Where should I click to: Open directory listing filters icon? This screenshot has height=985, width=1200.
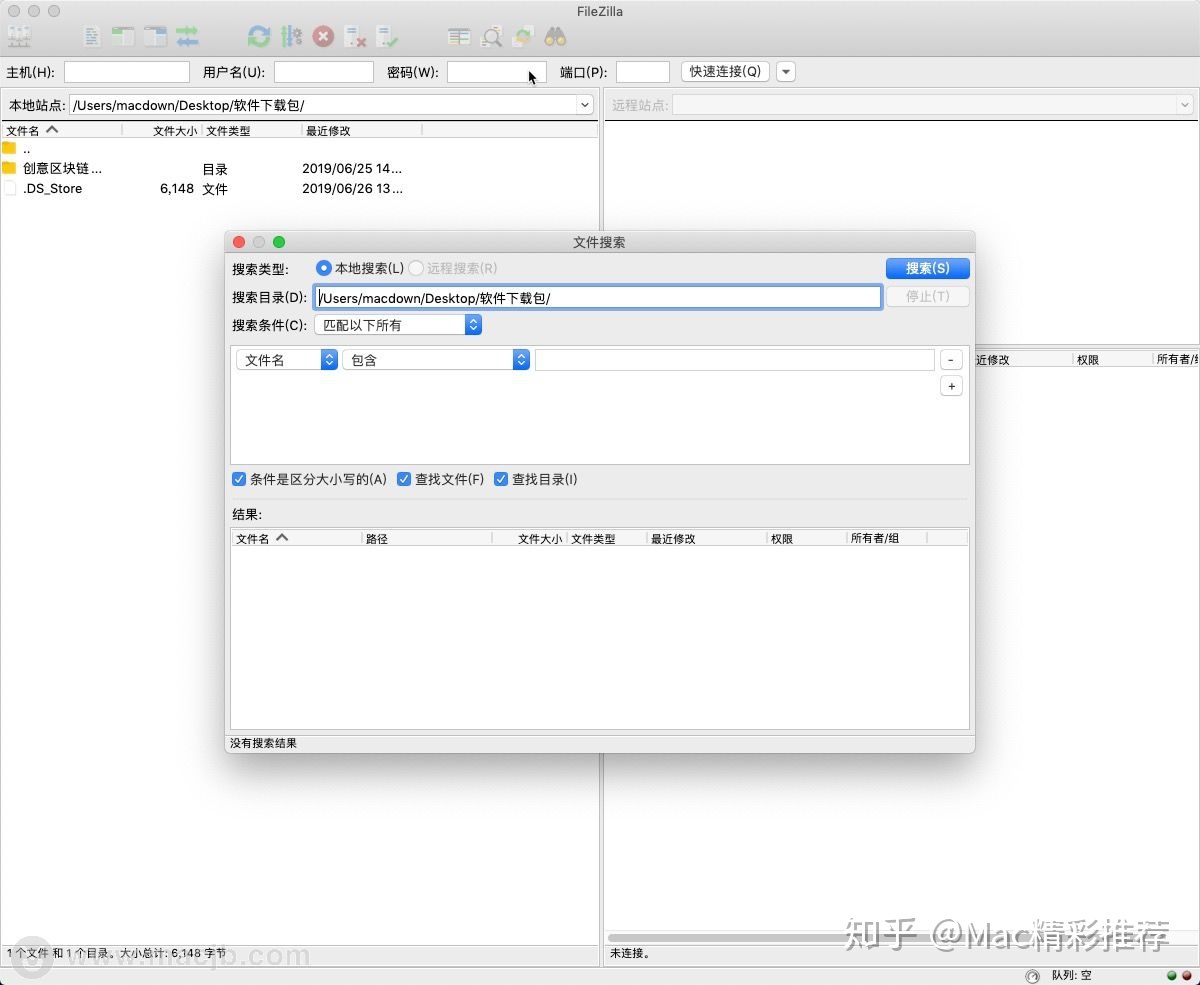(459, 37)
